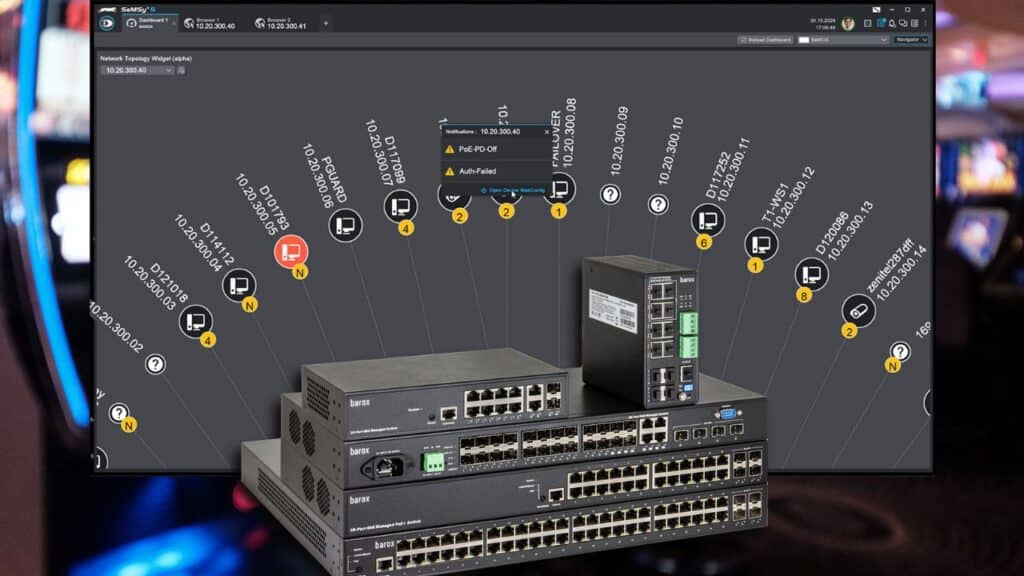Click the red D10793 device node icon
1024x576 pixels.
[x=291, y=251]
